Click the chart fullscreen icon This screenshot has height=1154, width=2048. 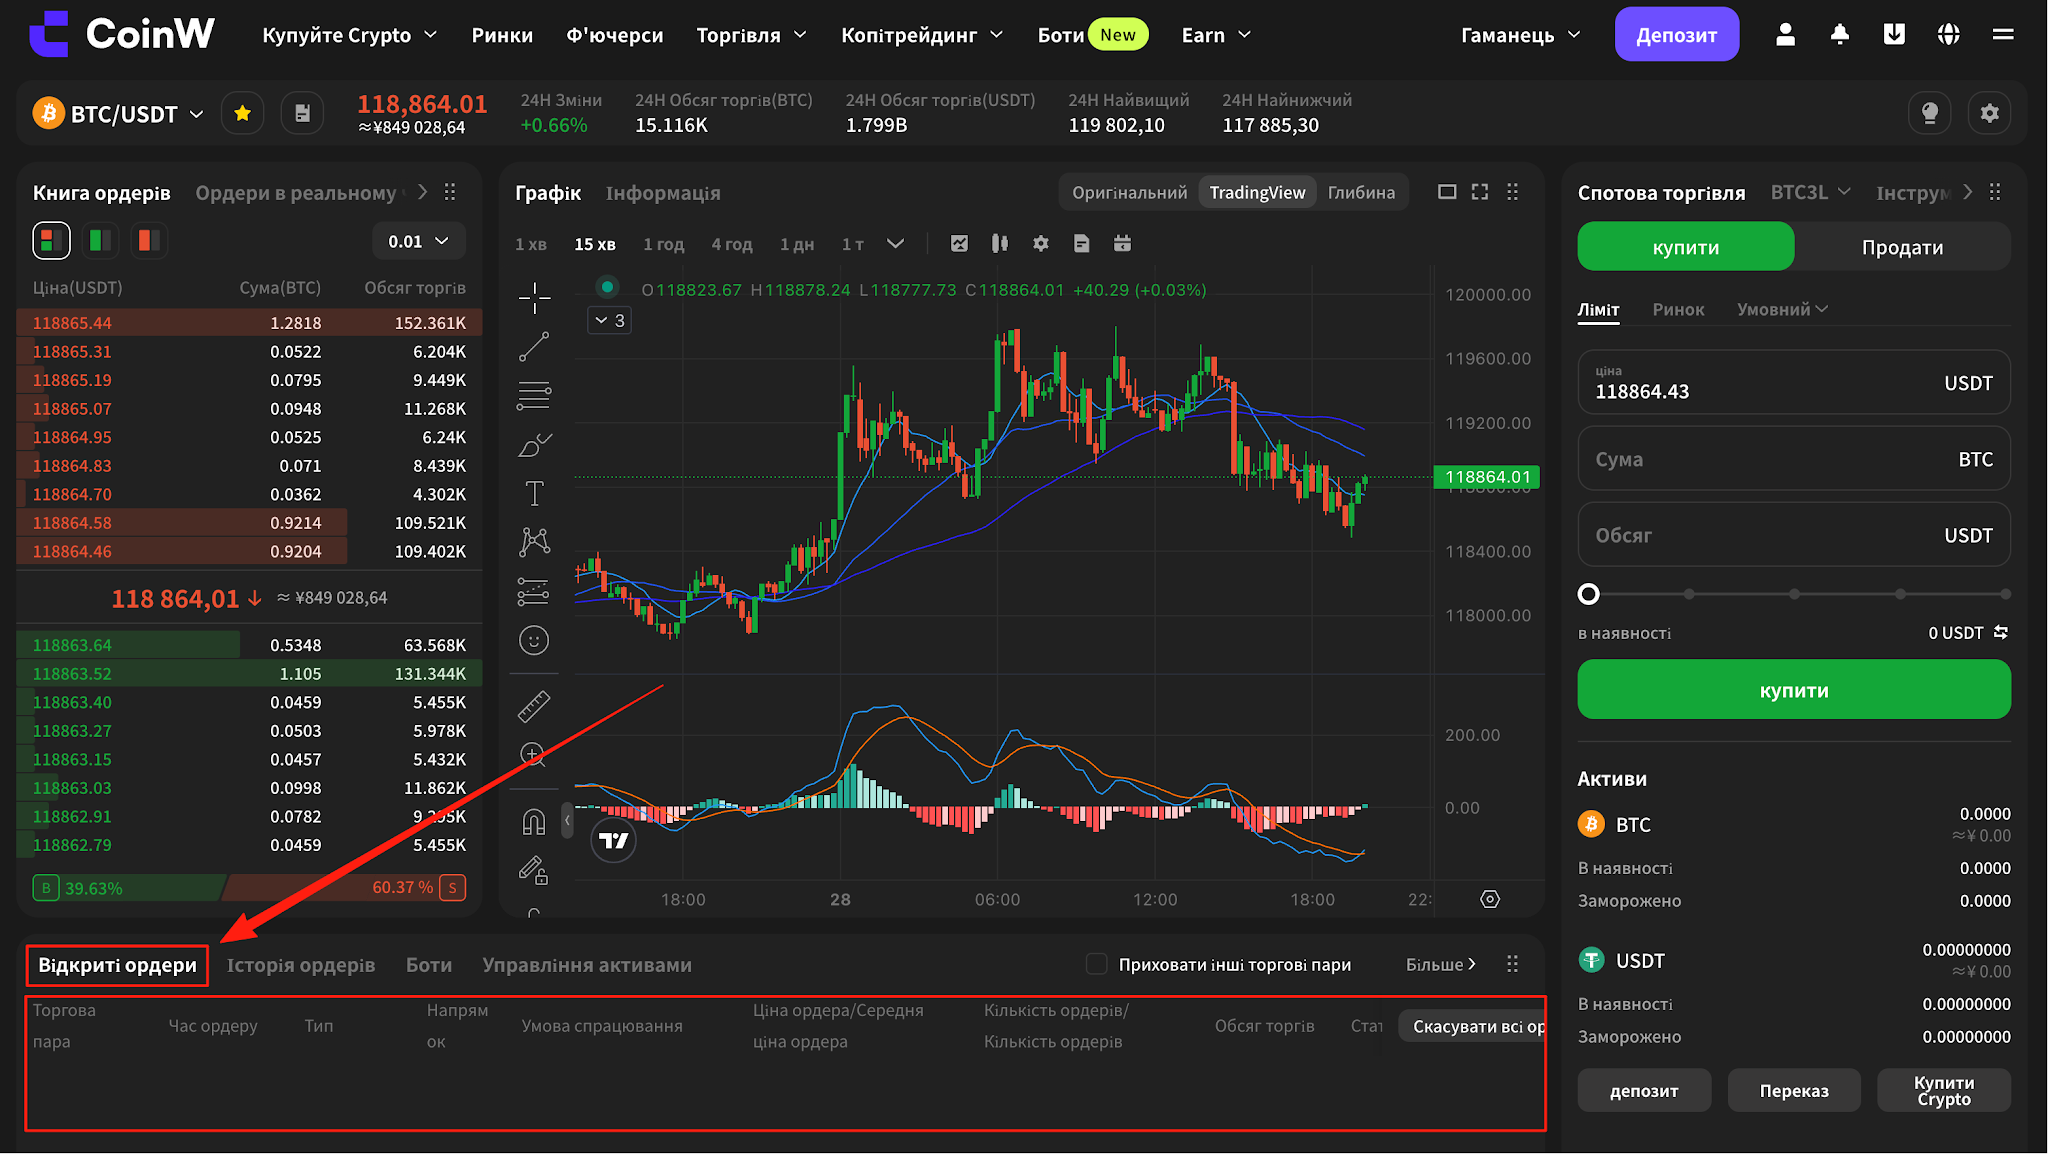(1480, 192)
